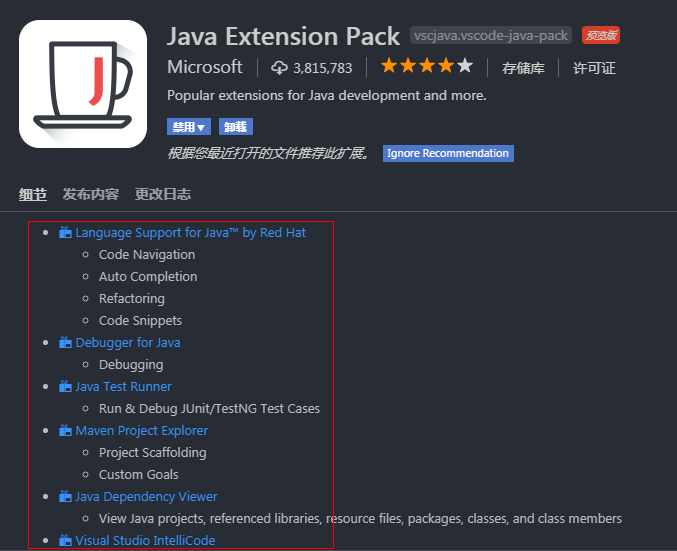Screen dimensions: 677x551
Task: Click the Ignore Recommendation button
Action: point(448,153)
